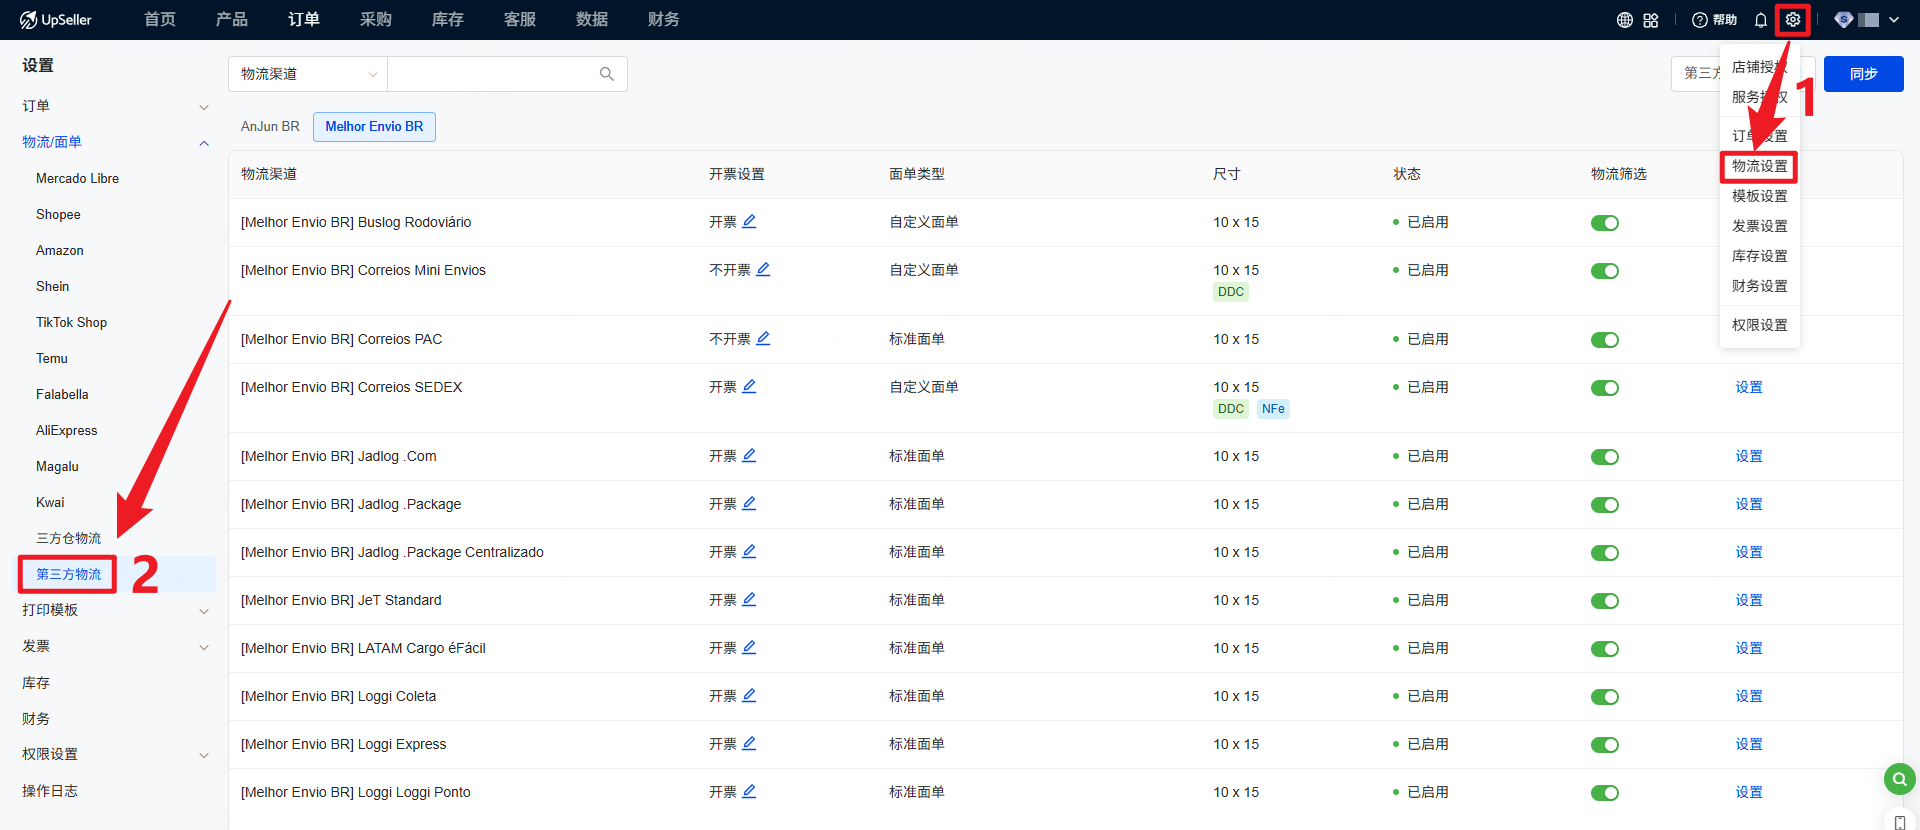Disable logistics filter for Correios SEDEX
The width and height of the screenshot is (1920, 830).
tap(1604, 388)
